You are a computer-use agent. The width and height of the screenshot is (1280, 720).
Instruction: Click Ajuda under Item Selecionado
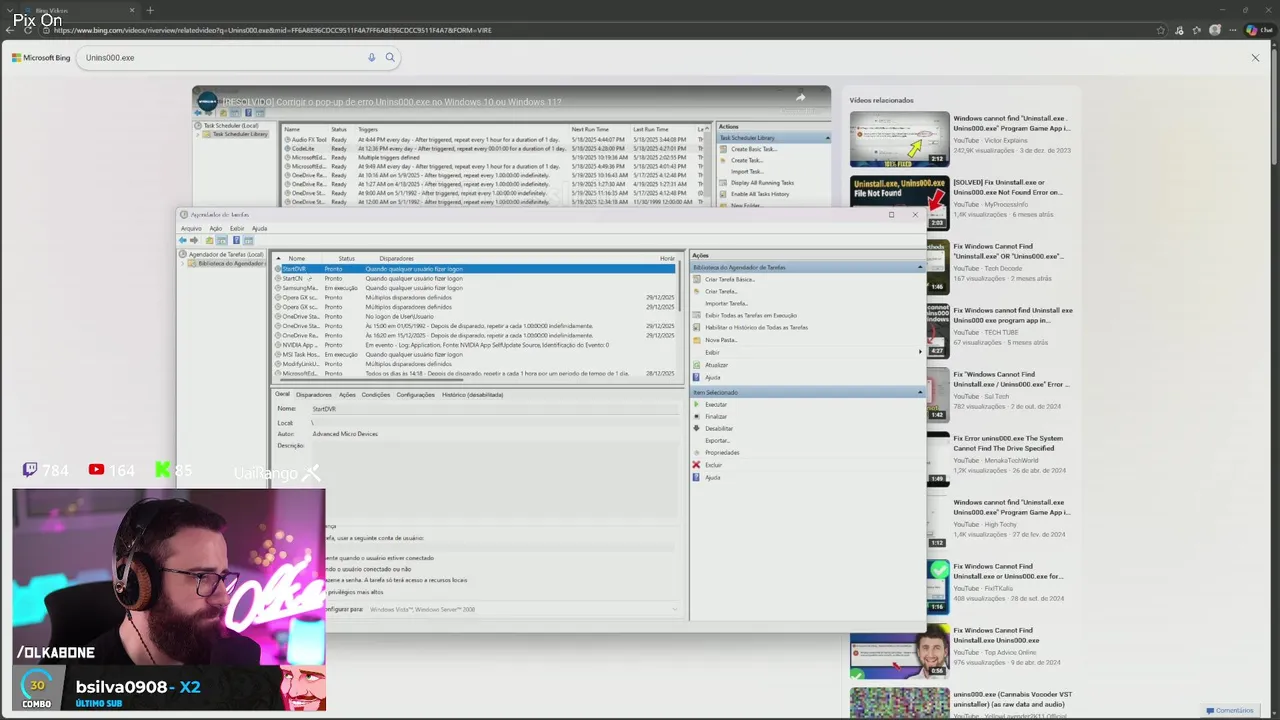(712, 477)
